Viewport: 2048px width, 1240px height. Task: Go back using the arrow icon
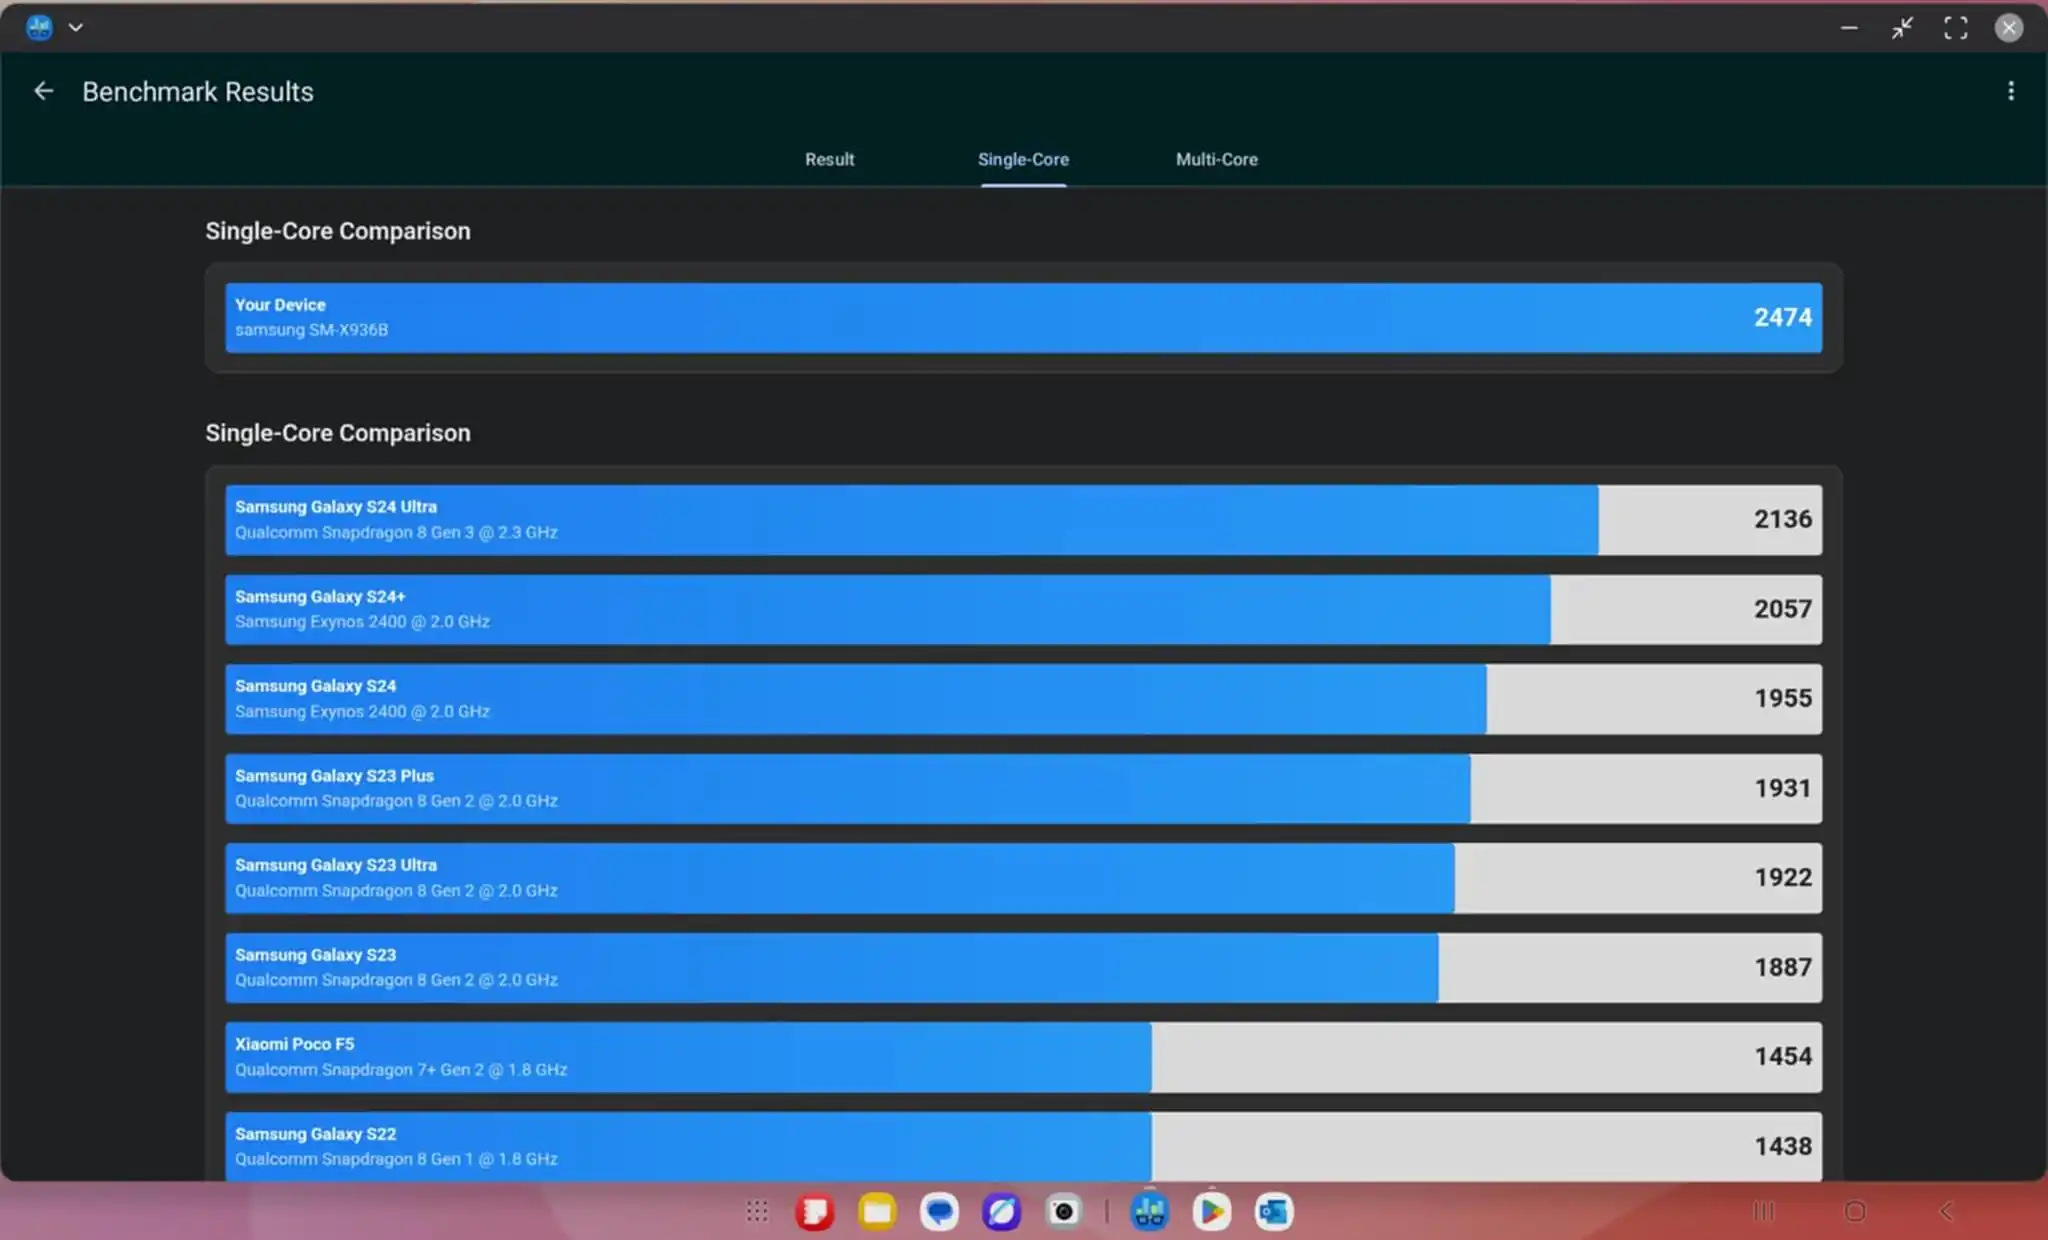[x=43, y=91]
